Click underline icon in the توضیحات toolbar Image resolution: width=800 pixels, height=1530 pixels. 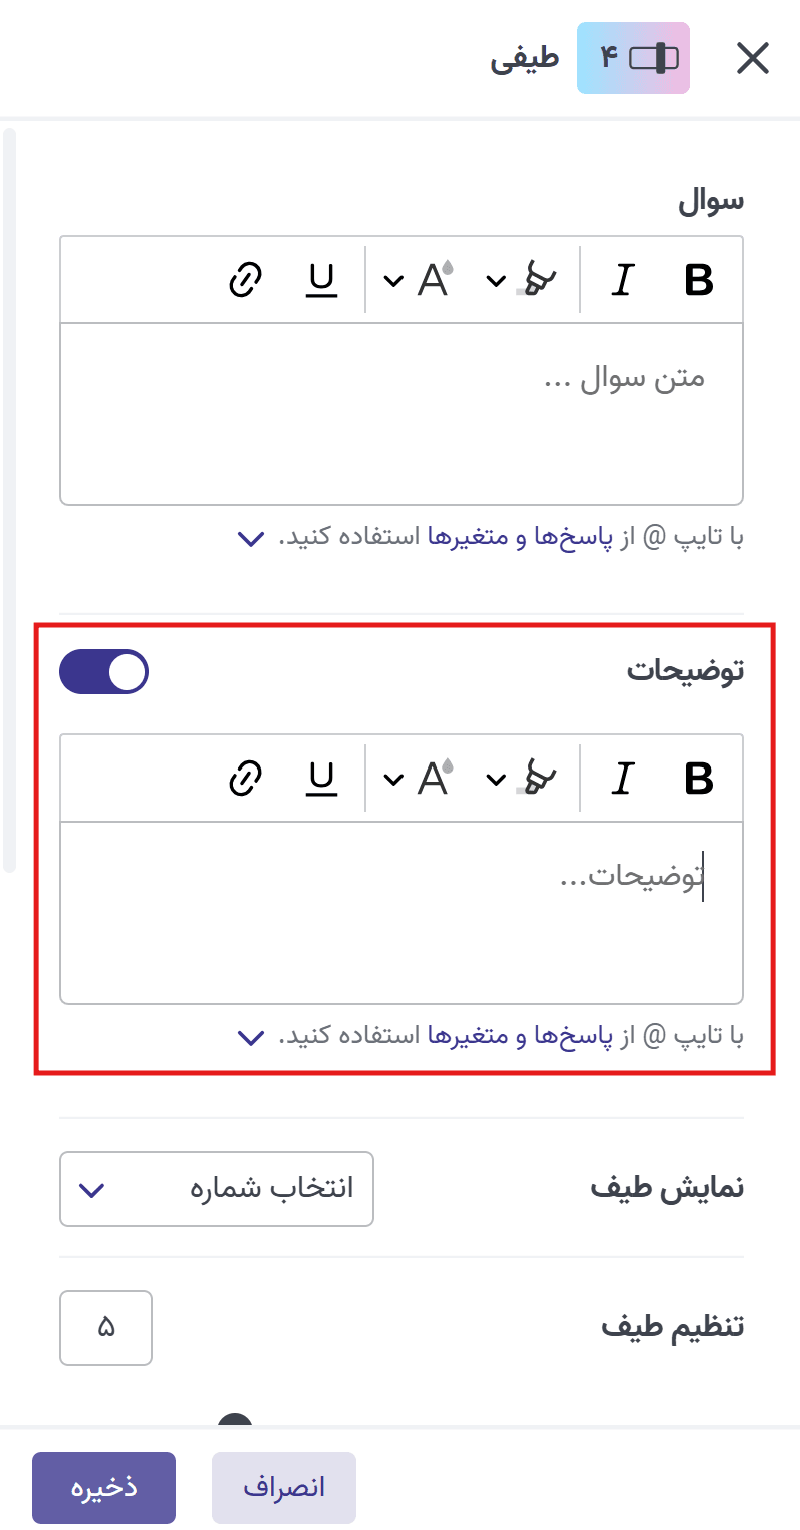[321, 778]
